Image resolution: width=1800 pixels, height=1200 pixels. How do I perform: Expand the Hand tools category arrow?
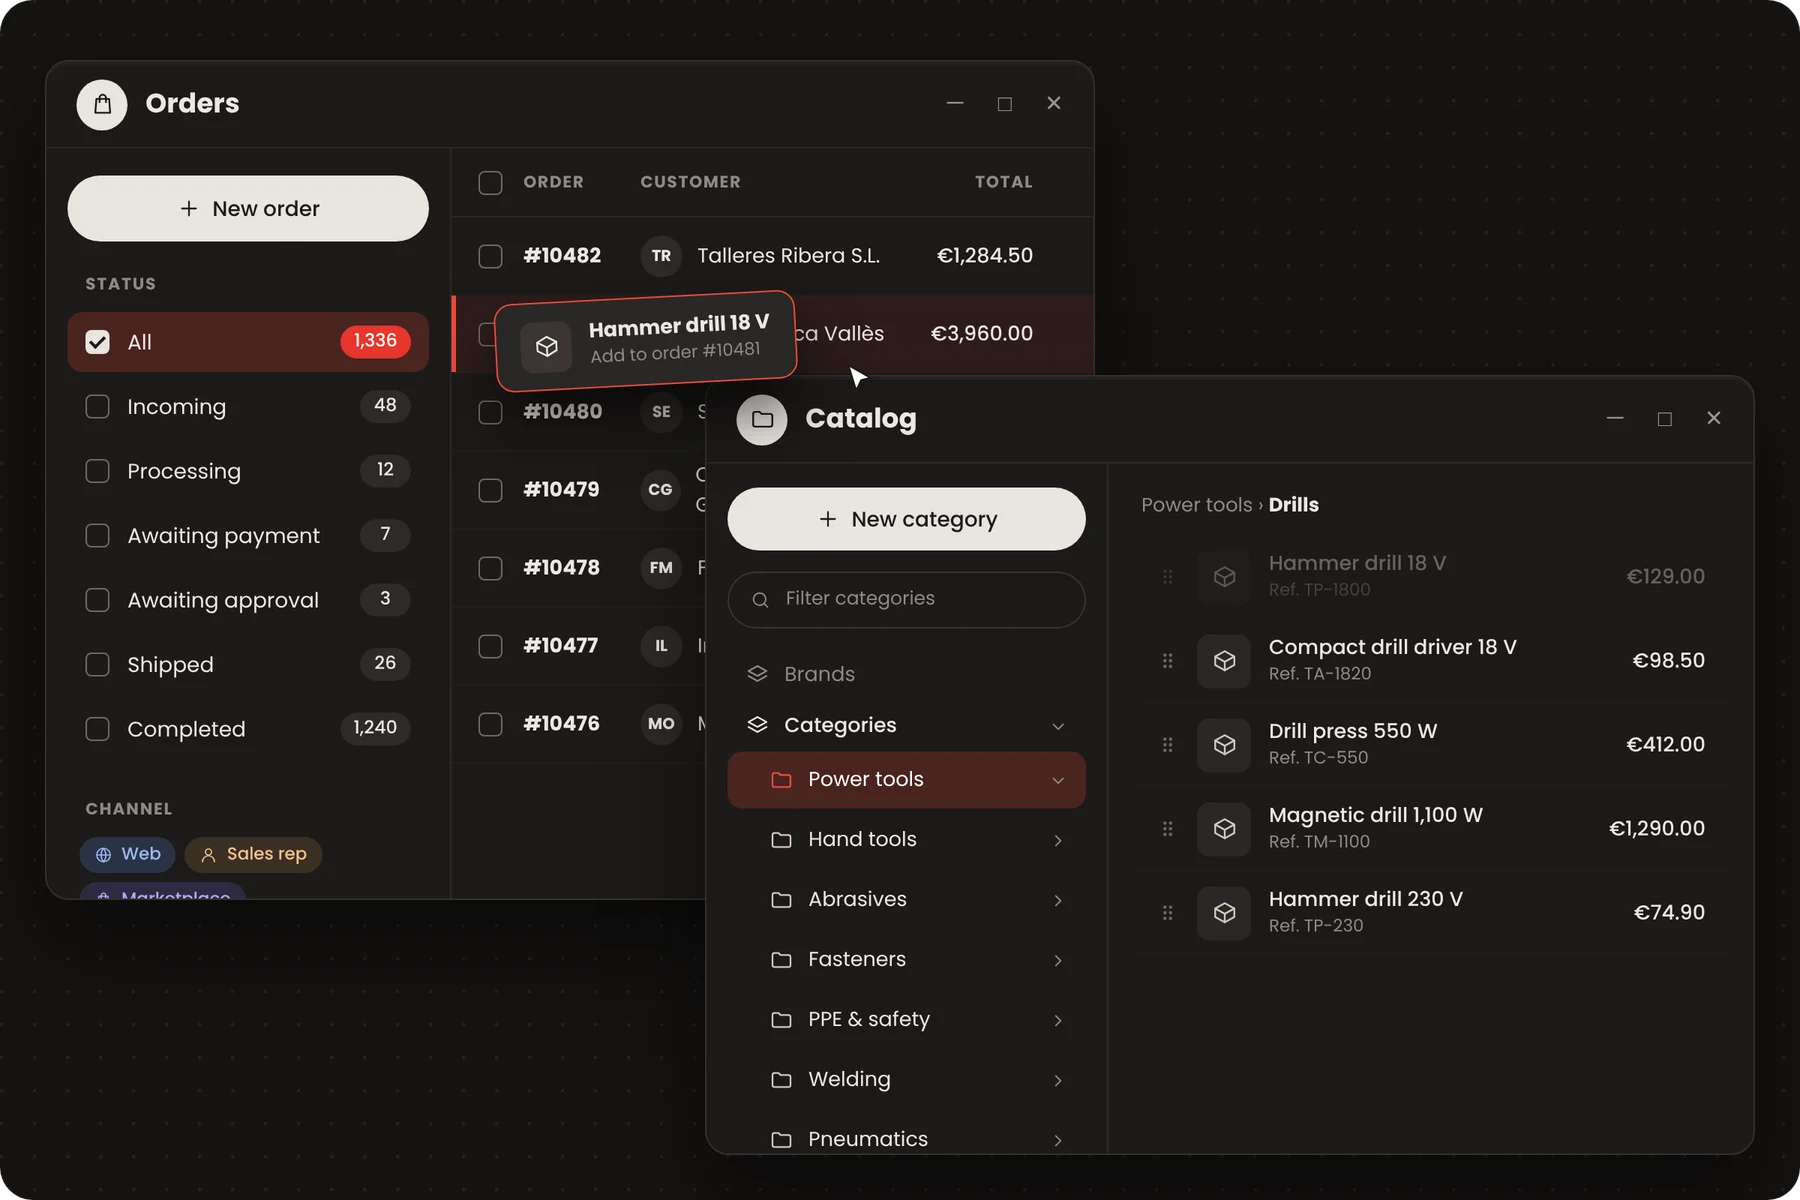click(x=1058, y=840)
